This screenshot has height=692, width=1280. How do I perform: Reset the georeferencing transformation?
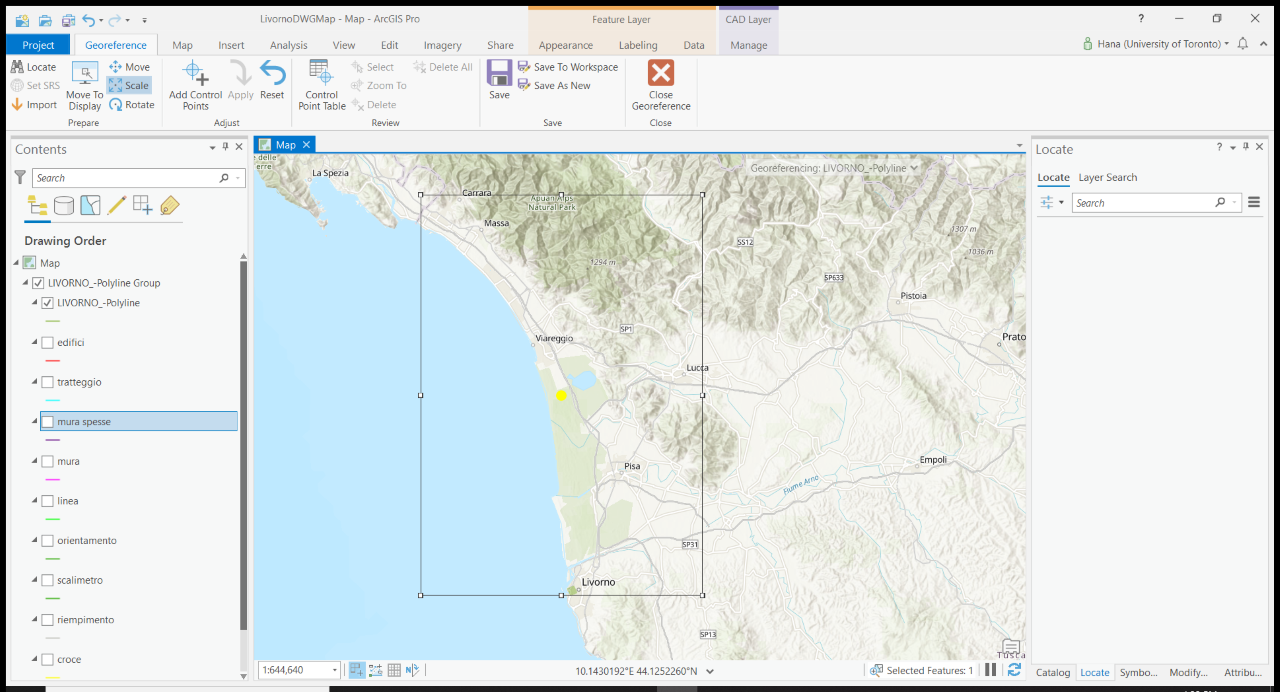pos(272,80)
